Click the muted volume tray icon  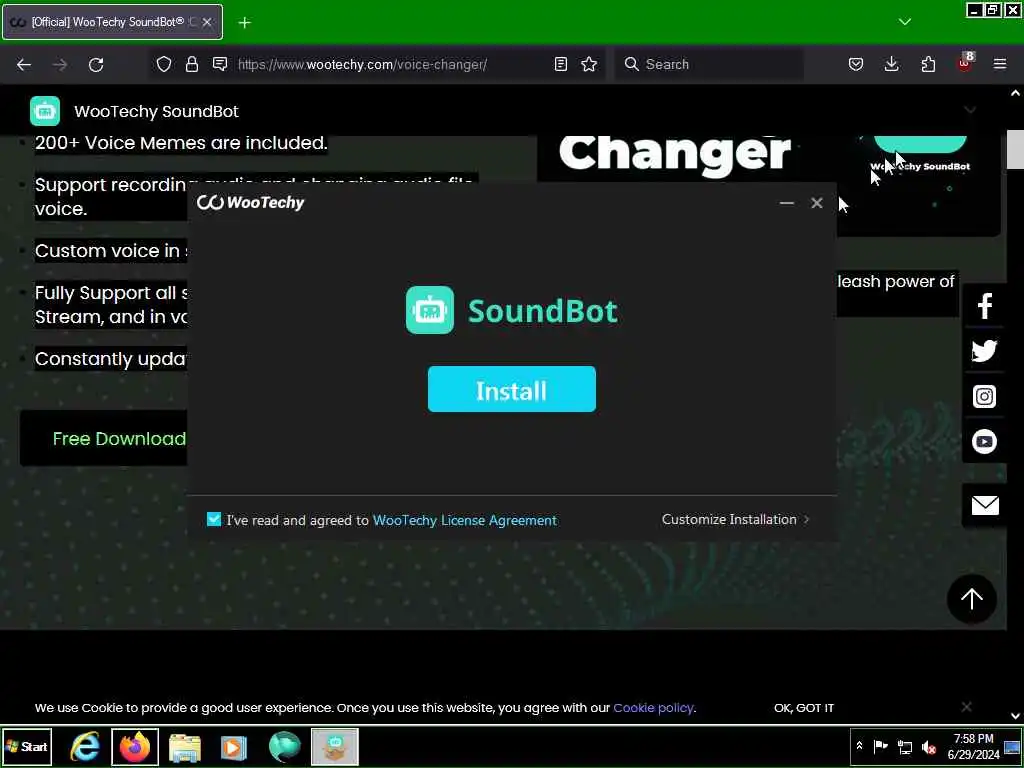tap(929, 746)
